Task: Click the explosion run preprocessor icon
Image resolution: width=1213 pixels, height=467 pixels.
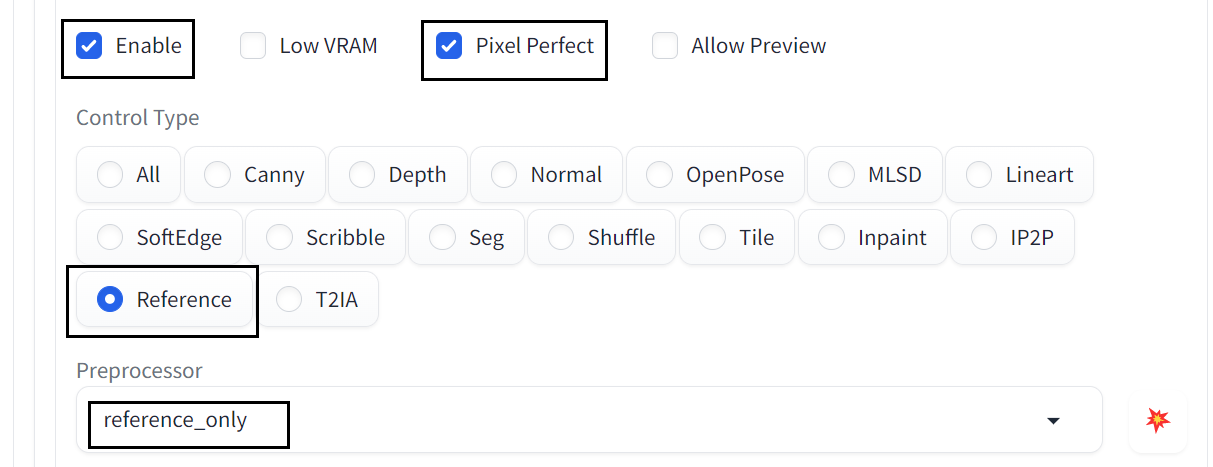Action: click(x=1157, y=420)
